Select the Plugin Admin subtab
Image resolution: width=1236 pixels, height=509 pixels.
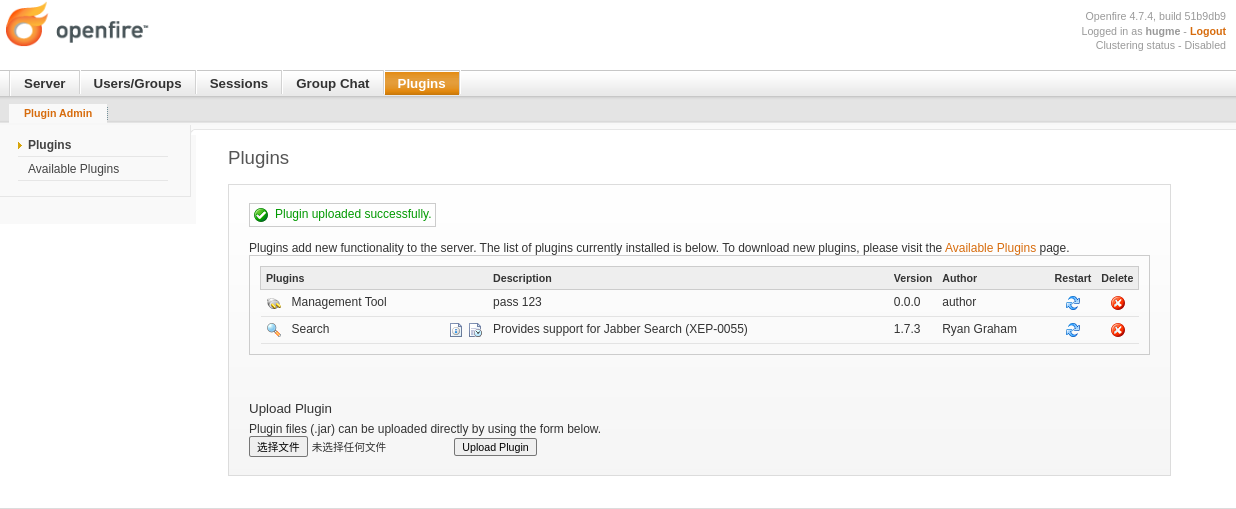(x=58, y=113)
